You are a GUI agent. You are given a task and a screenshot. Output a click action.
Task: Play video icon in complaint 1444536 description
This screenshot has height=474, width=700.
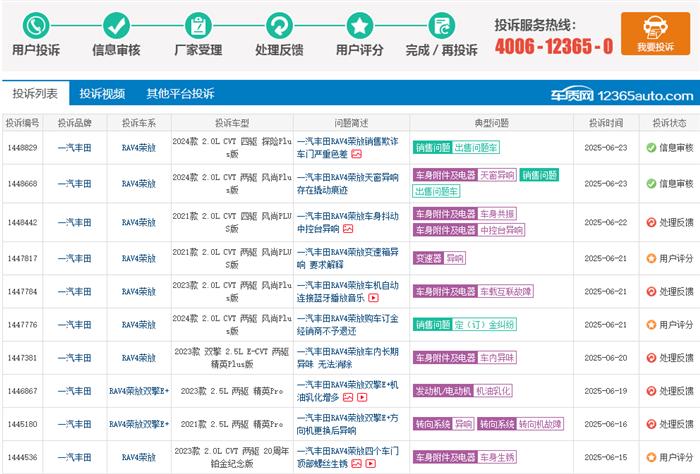[371, 464]
